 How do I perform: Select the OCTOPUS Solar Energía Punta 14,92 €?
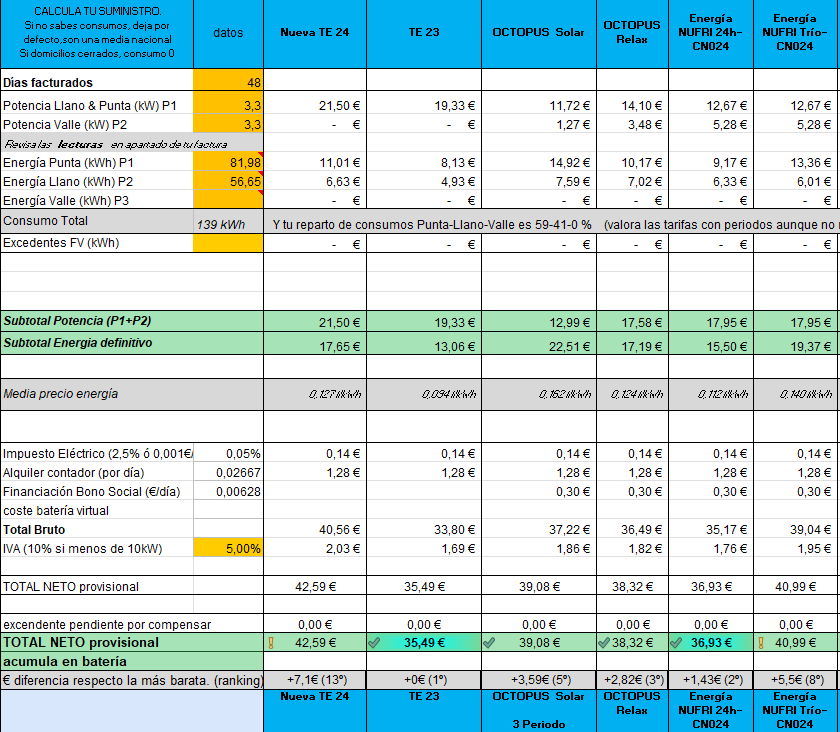(x=539, y=162)
